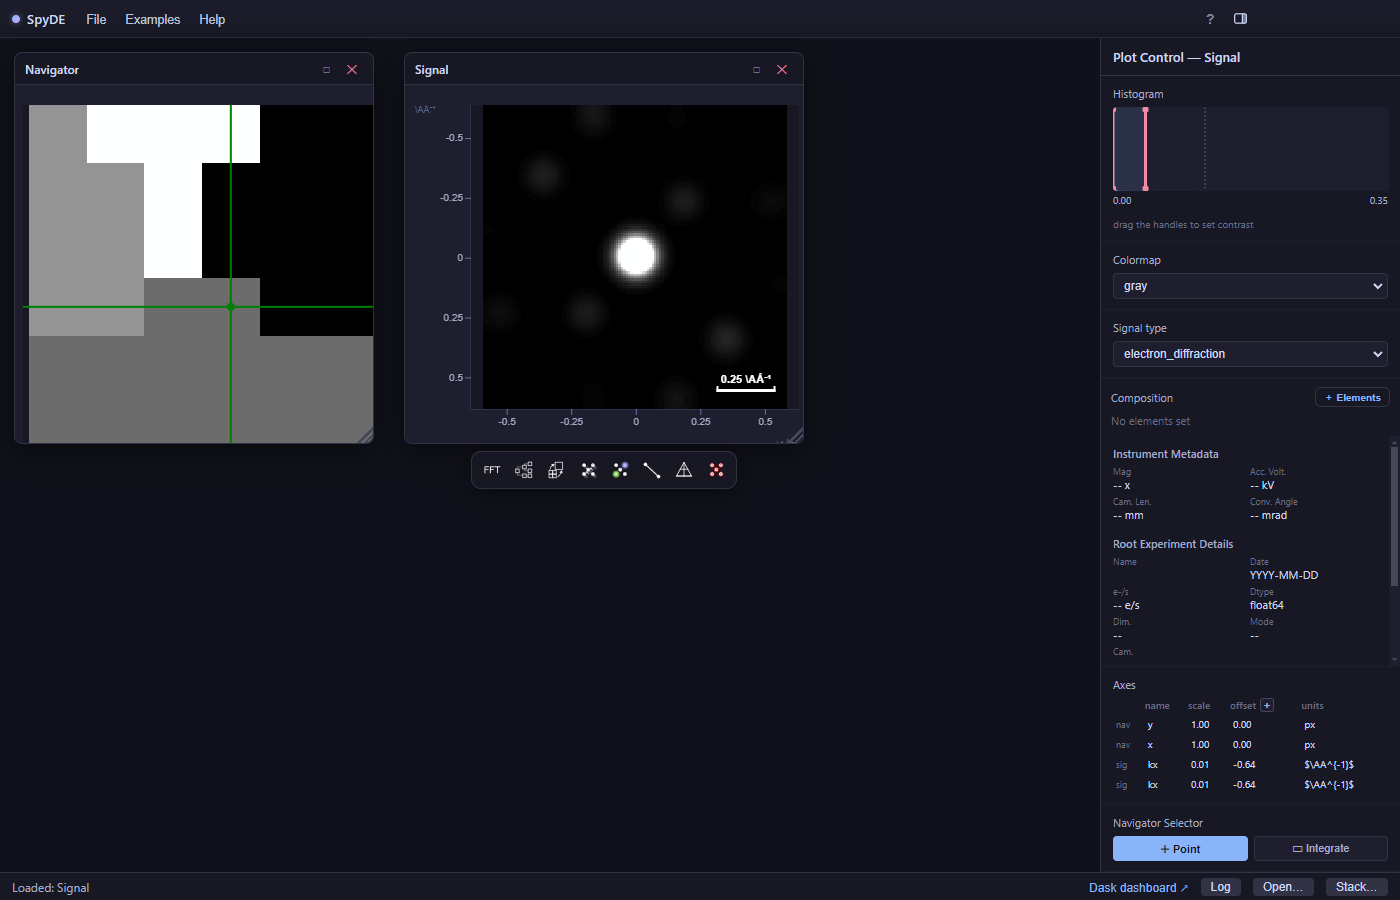
Task: Click the dotted marker line in histogram
Action: click(1205, 149)
